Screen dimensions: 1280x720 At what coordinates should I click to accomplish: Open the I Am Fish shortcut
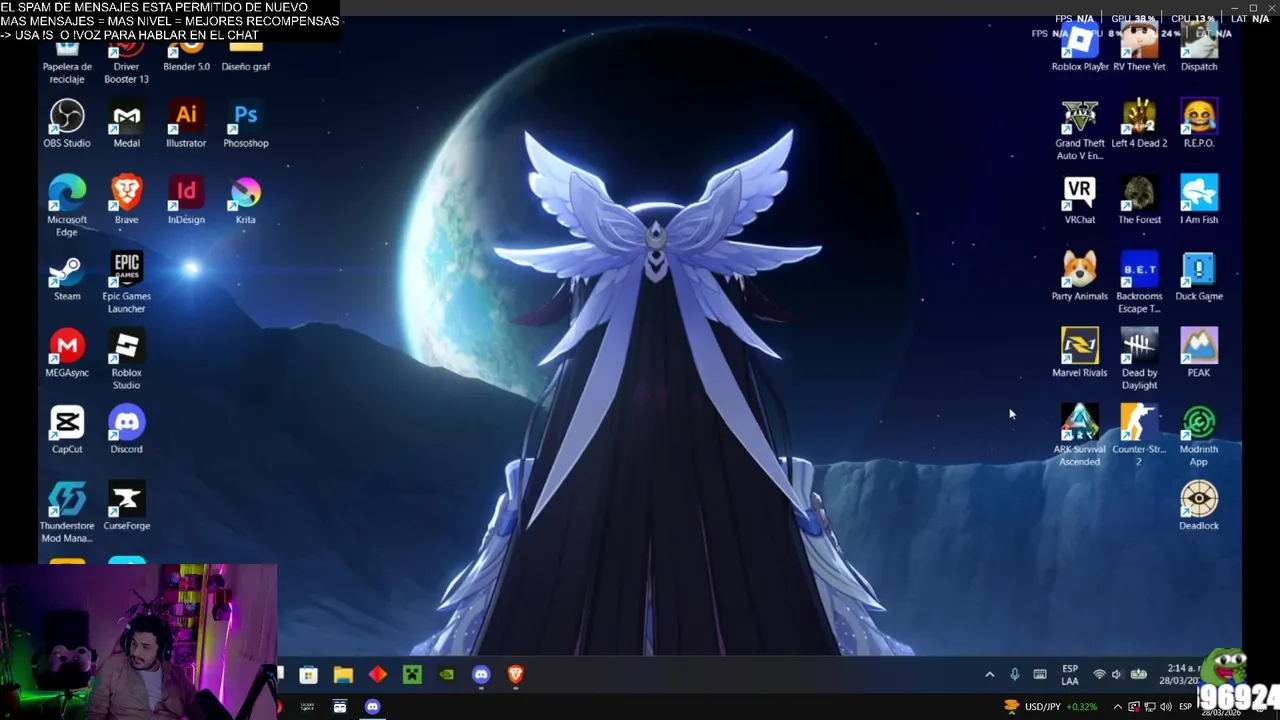click(x=1199, y=200)
